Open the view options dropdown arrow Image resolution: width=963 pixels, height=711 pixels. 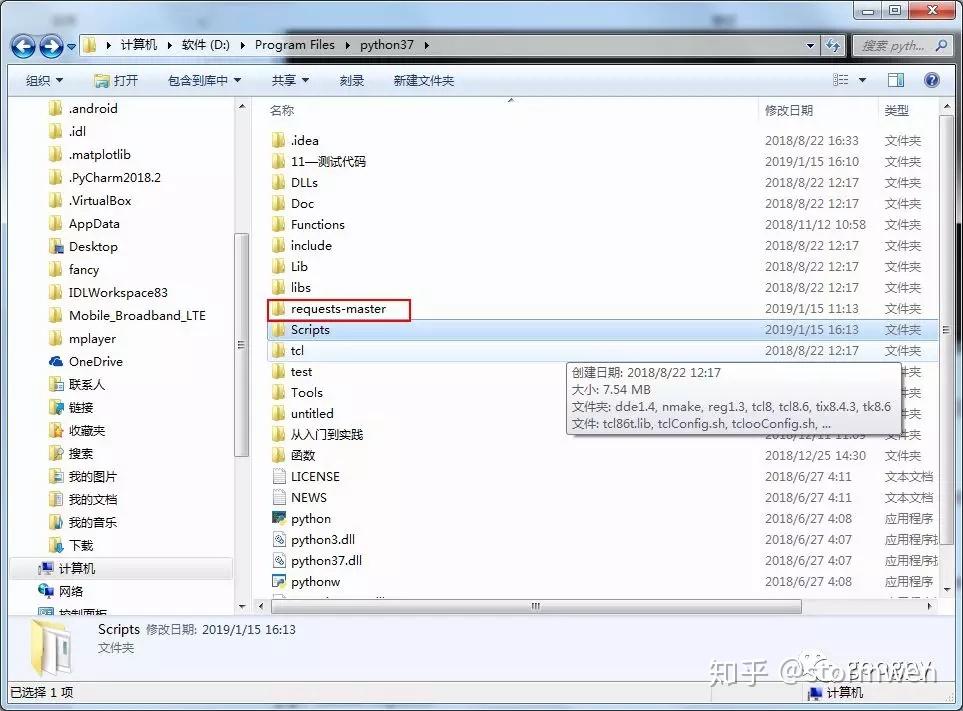coord(862,80)
